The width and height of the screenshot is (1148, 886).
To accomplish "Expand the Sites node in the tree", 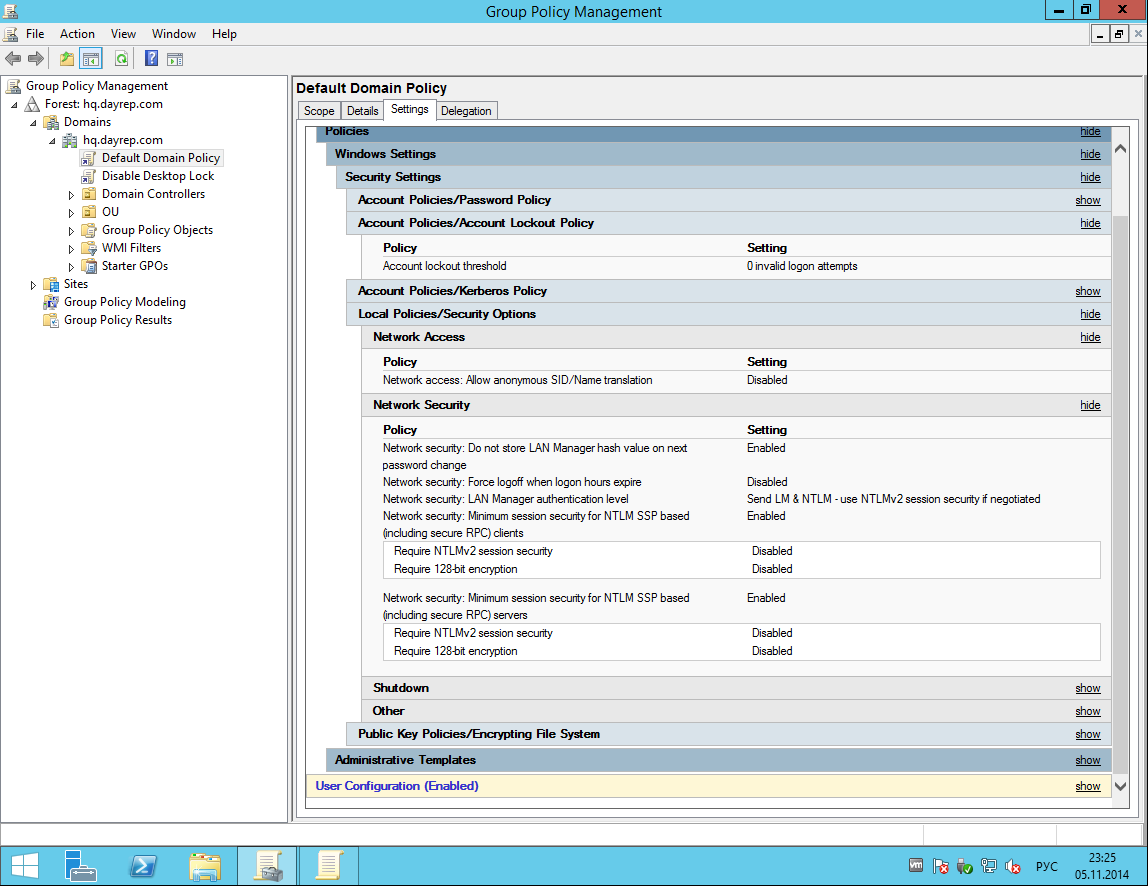I will 33,285.
